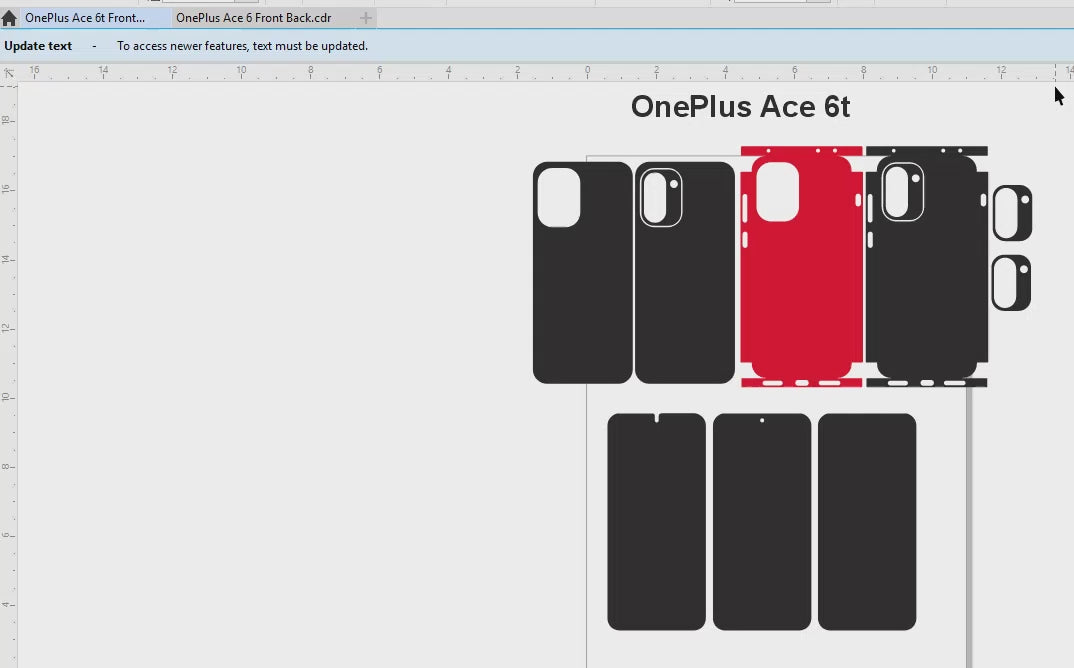Select the screen protector with punch-hole dot

(x=762, y=525)
